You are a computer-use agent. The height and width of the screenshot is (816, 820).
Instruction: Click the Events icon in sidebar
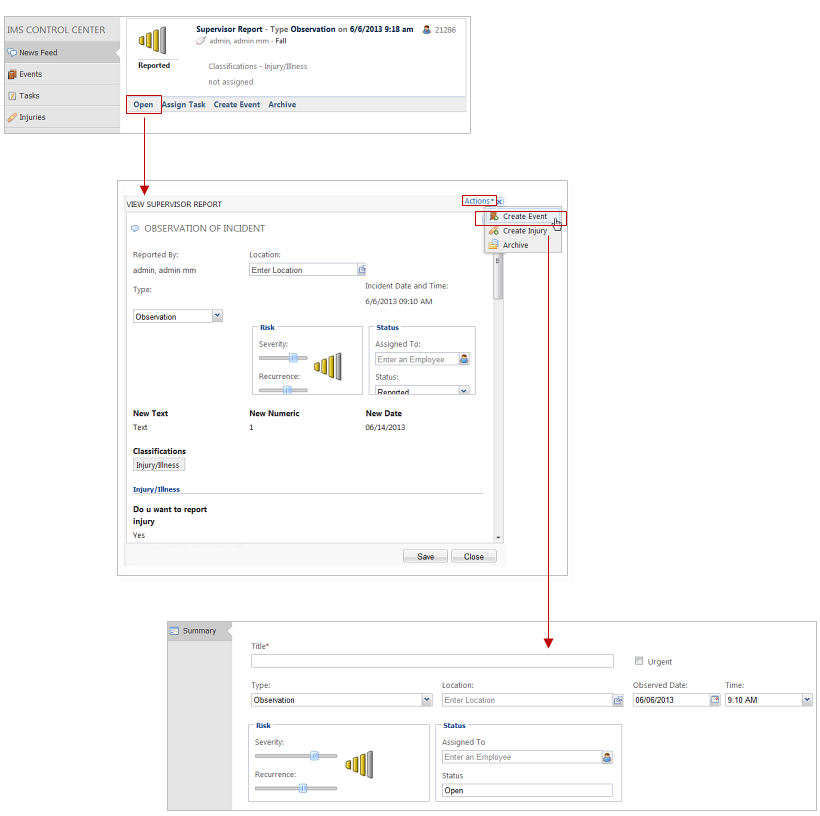click(12, 74)
